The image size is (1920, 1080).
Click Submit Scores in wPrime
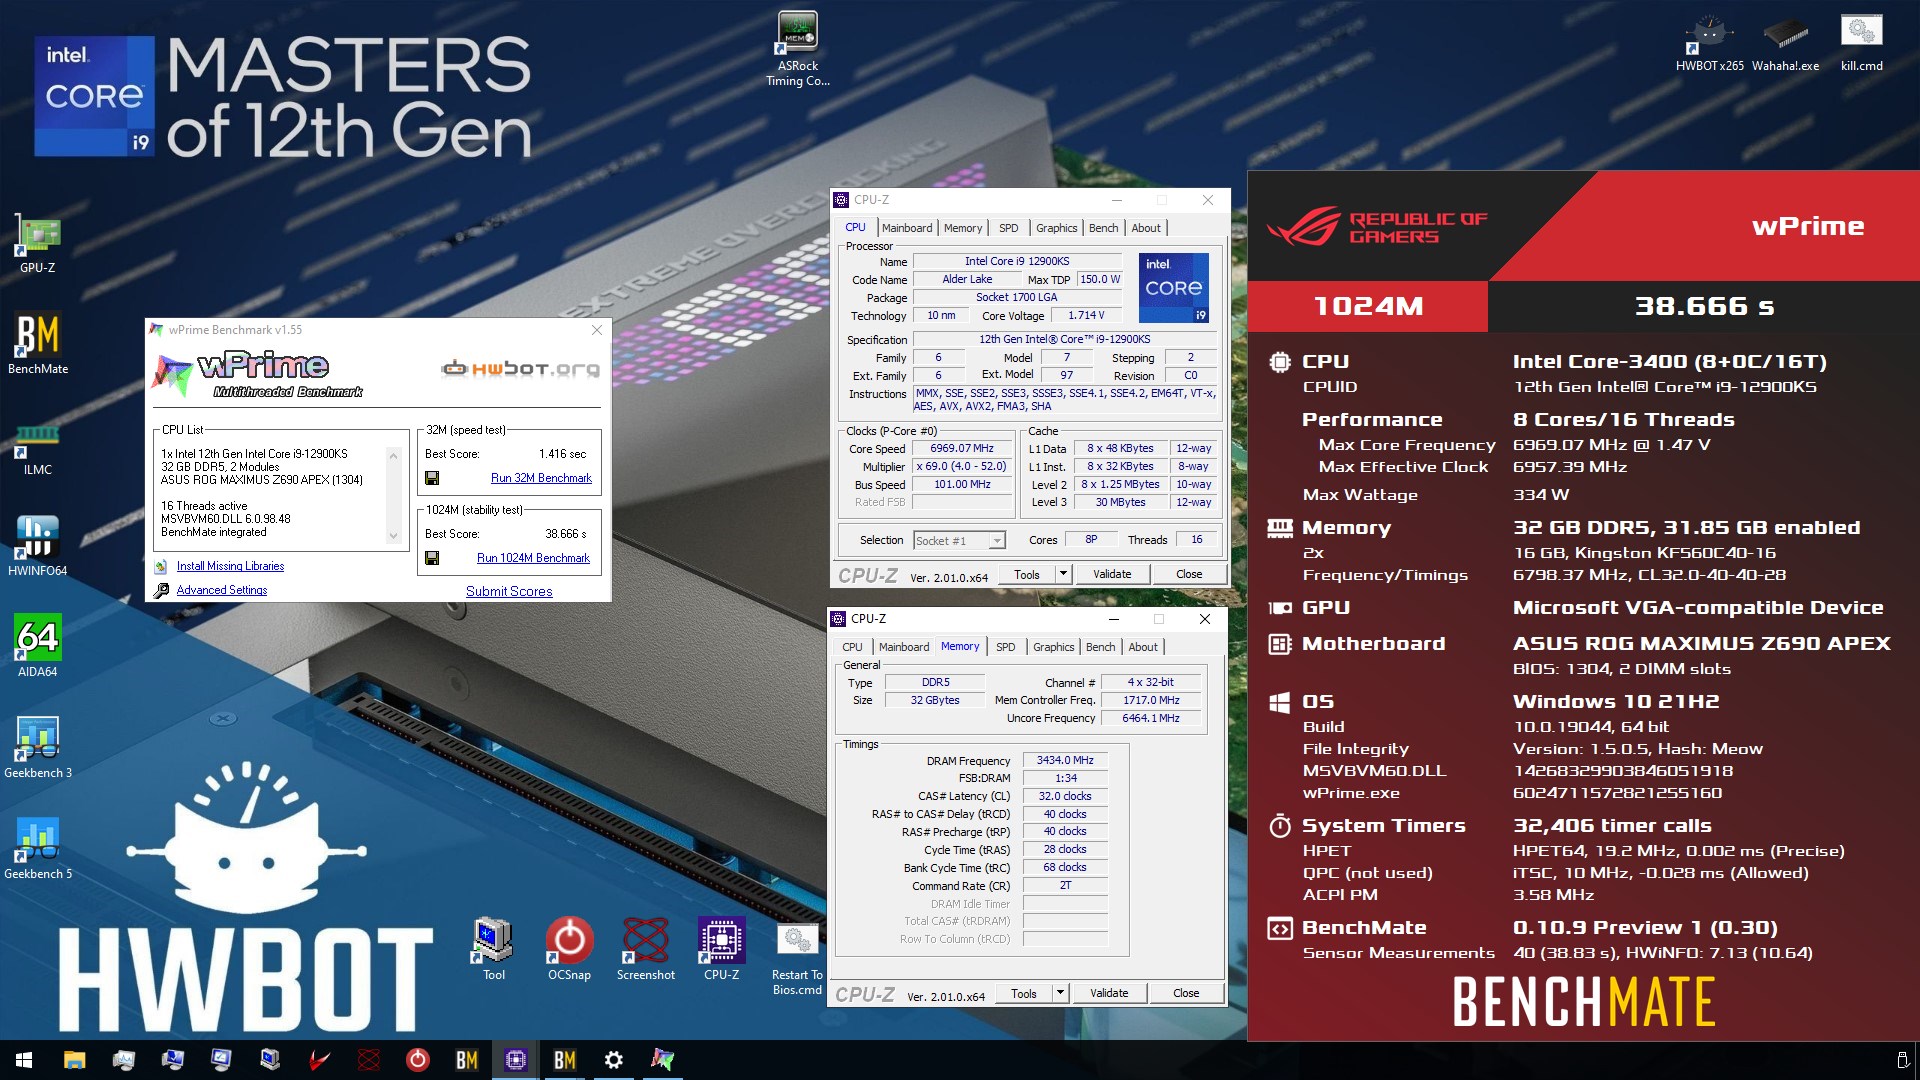coord(509,591)
